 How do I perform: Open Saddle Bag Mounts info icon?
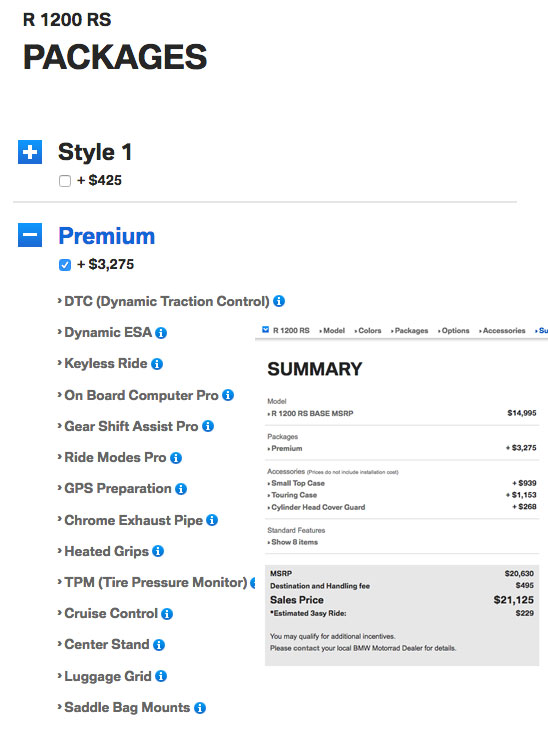point(200,708)
